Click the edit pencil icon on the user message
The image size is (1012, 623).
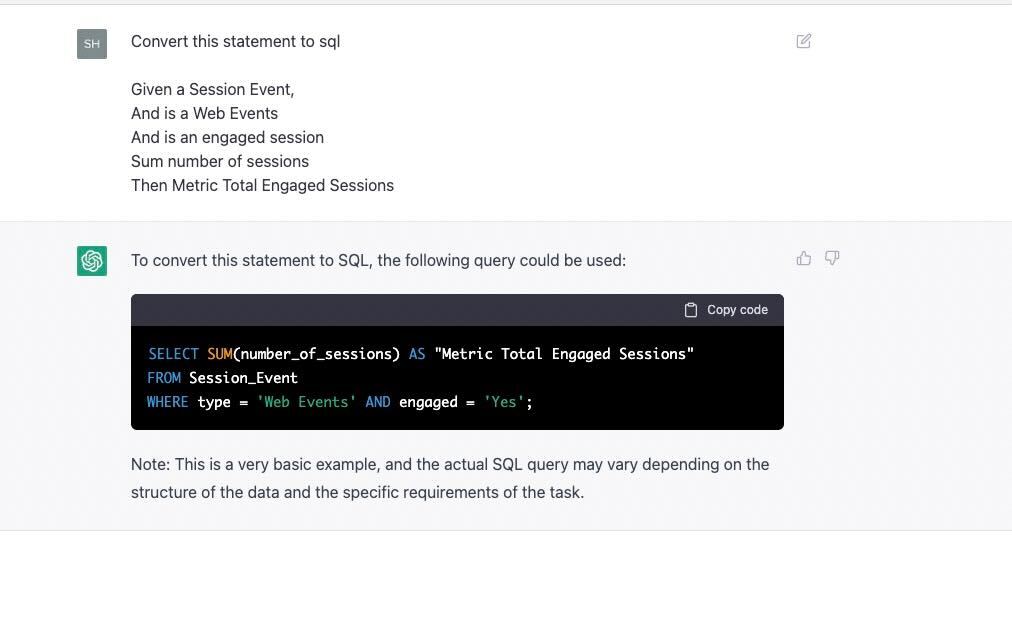click(803, 41)
